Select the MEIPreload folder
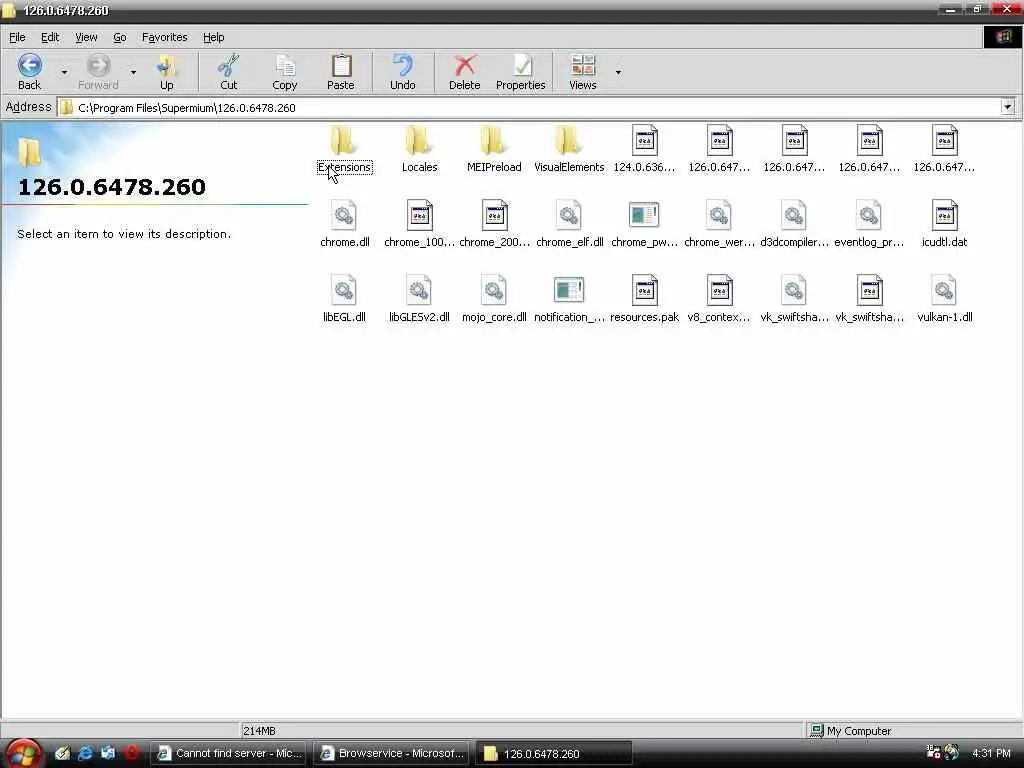 pyautogui.click(x=494, y=149)
